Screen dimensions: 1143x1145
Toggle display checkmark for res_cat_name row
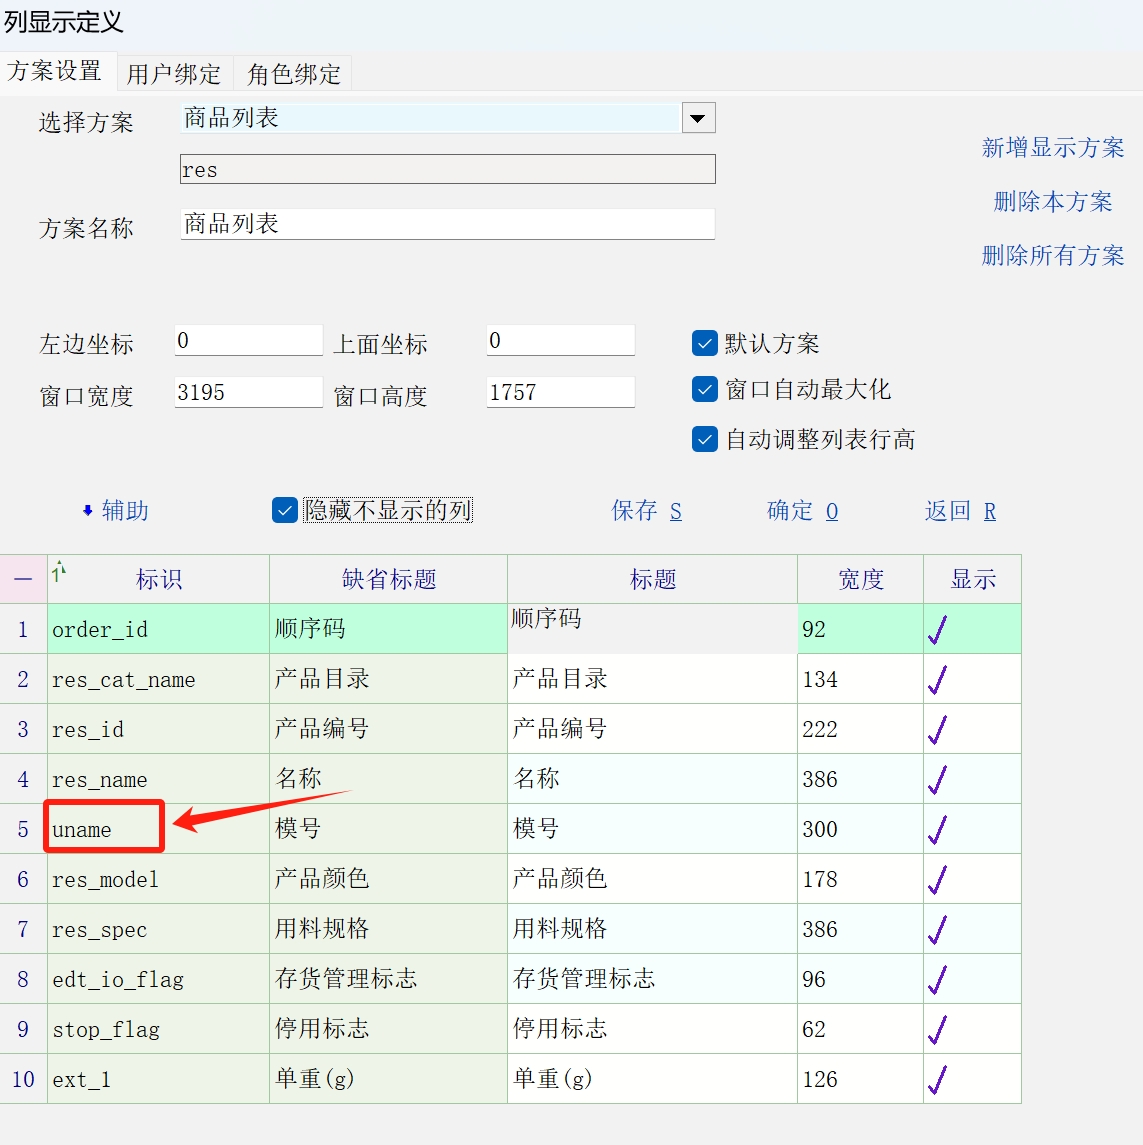tap(937, 679)
